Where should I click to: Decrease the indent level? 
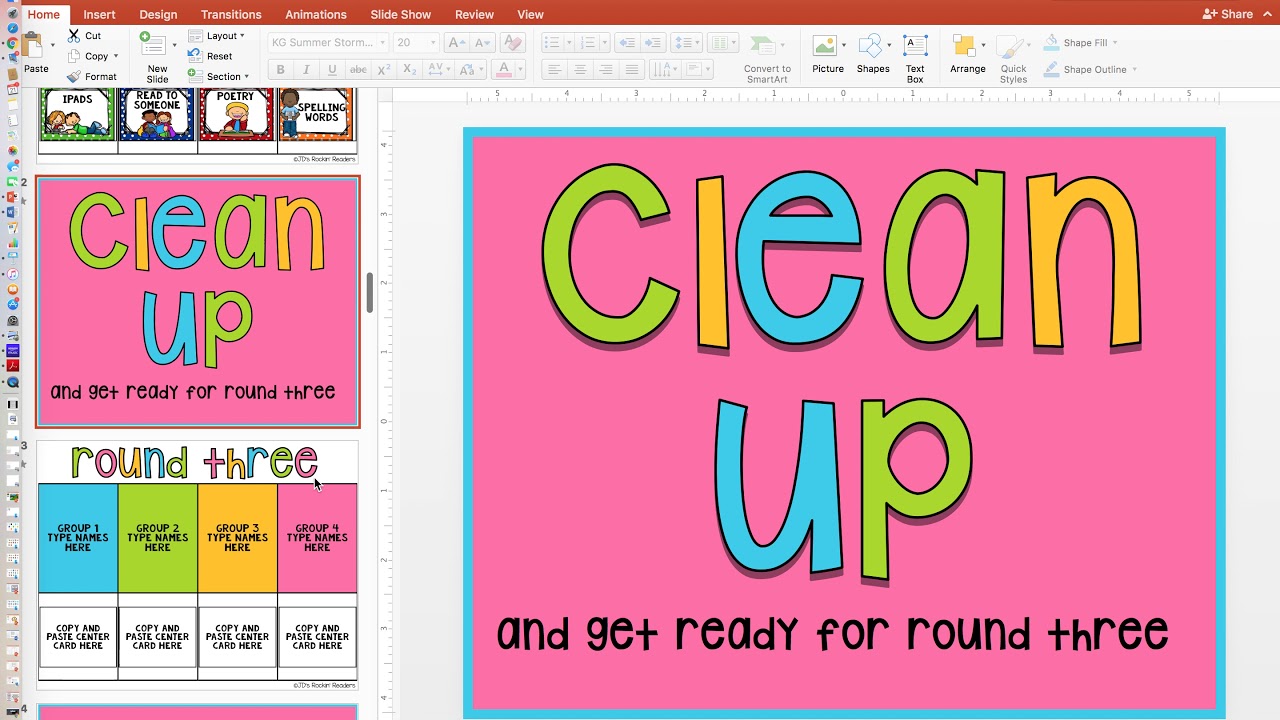pos(627,43)
